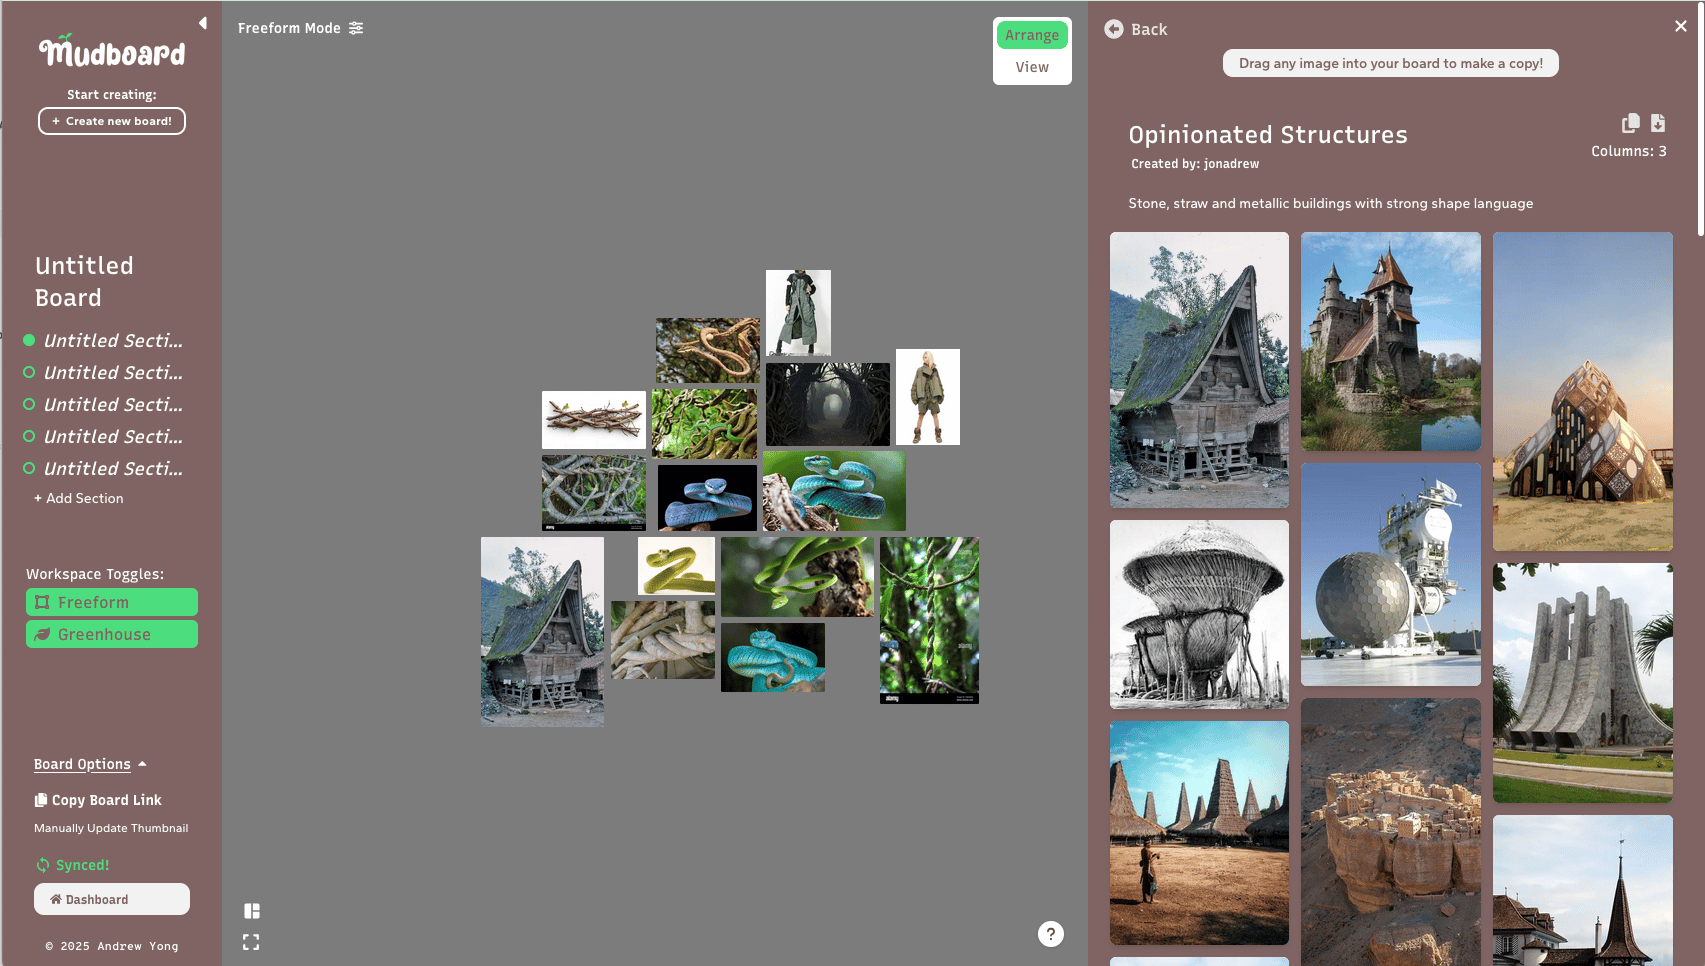Image resolution: width=1705 pixels, height=966 pixels.
Task: Click the download board icon
Action: click(1658, 123)
